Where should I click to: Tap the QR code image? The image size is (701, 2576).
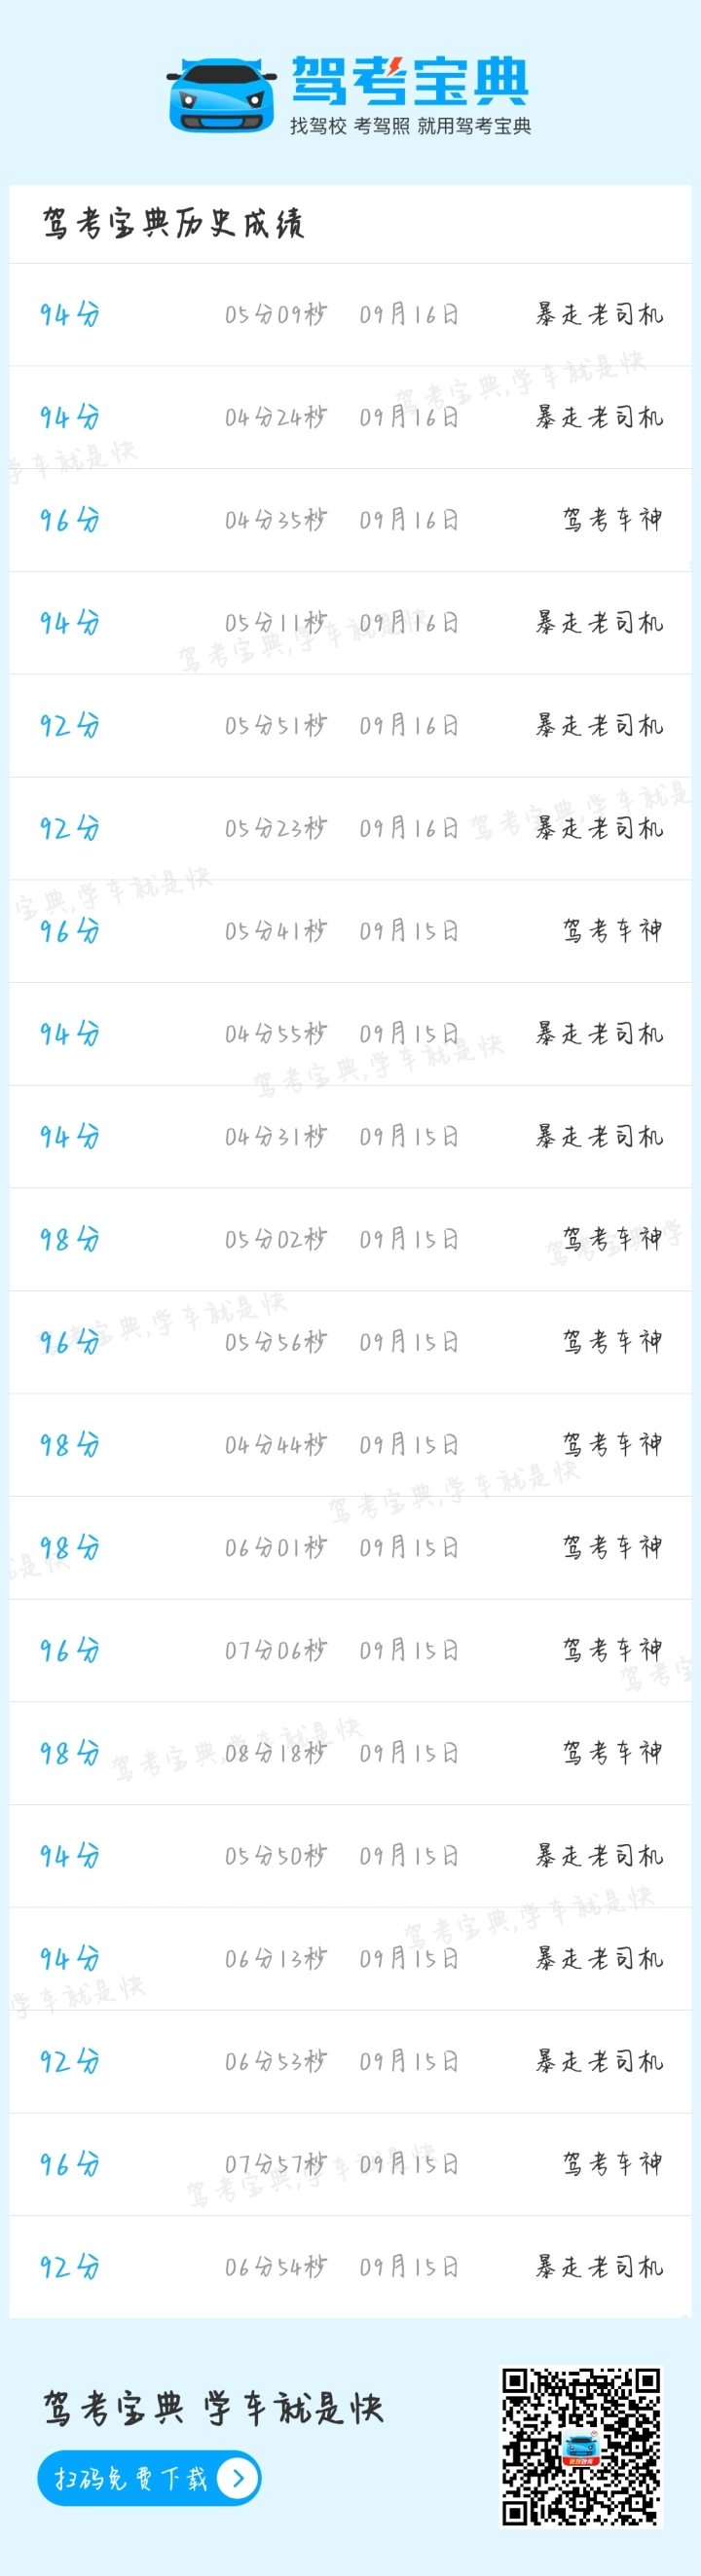[x=581, y=2446]
